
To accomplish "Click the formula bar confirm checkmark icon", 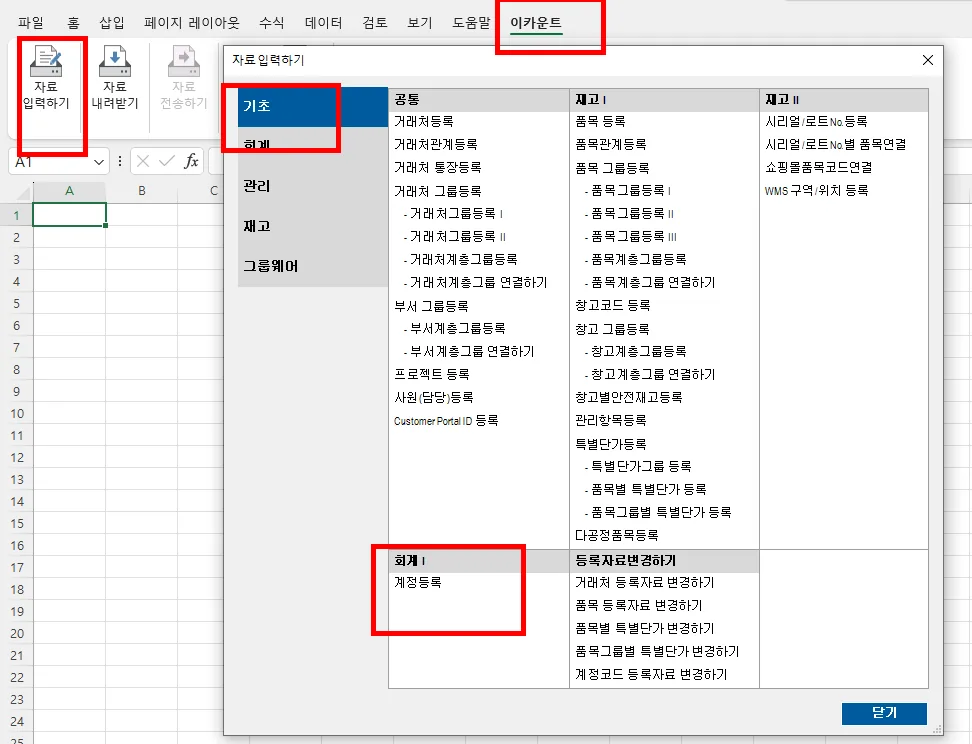I will point(166,161).
